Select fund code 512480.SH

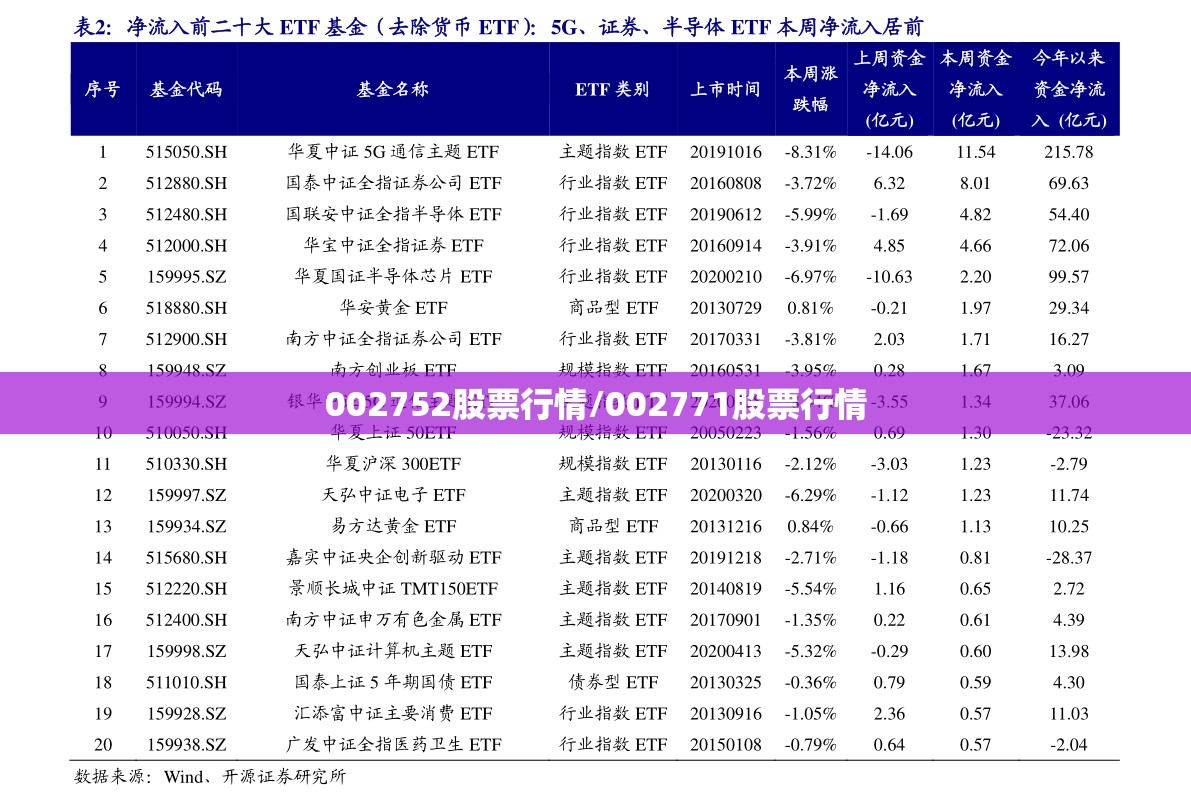pyautogui.click(x=186, y=214)
